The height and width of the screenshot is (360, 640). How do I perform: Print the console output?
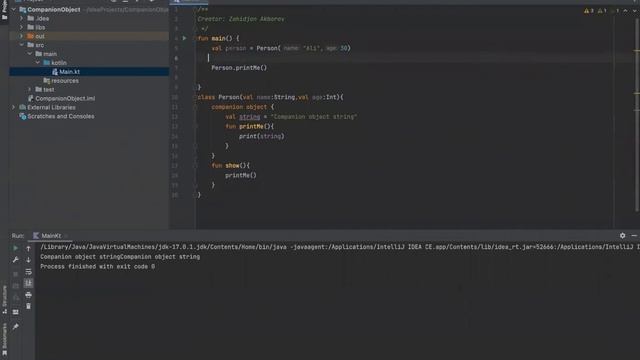tap(29, 295)
